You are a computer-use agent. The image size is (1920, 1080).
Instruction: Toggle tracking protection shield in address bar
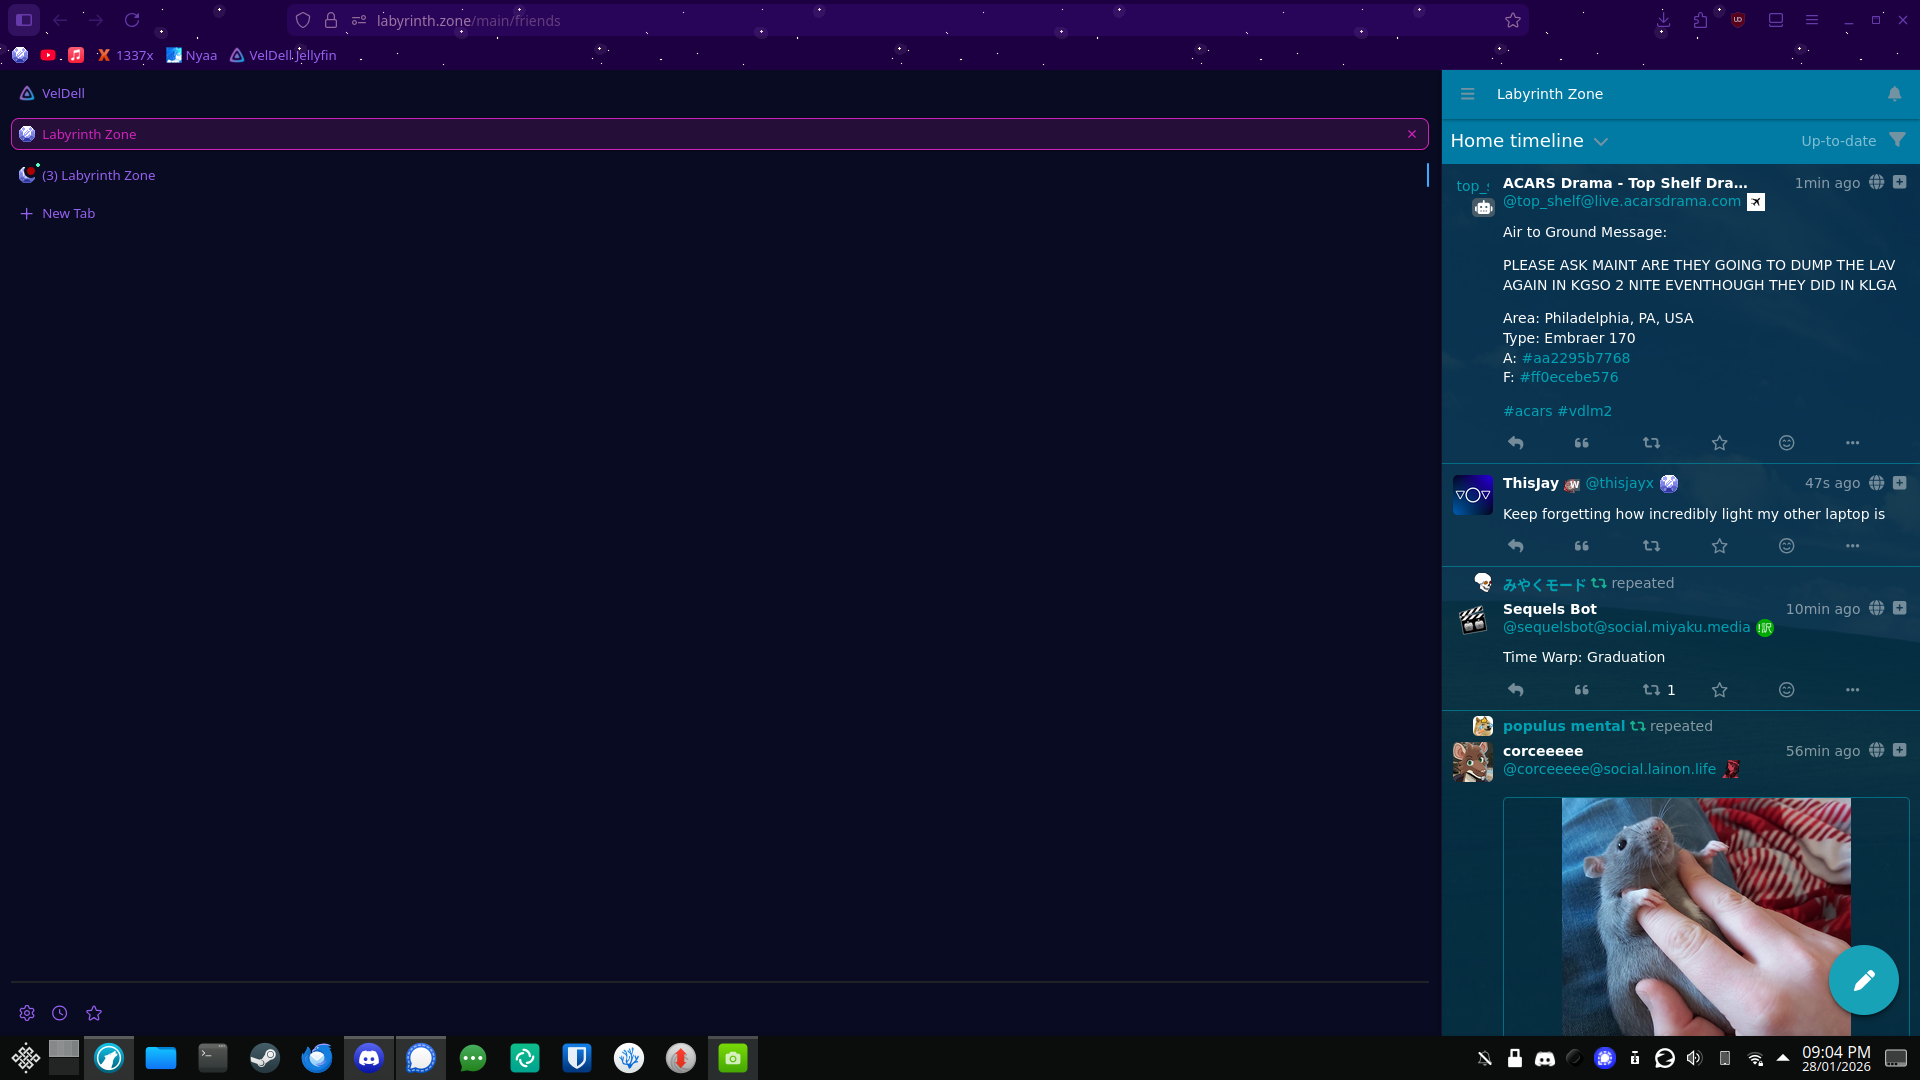coord(303,20)
